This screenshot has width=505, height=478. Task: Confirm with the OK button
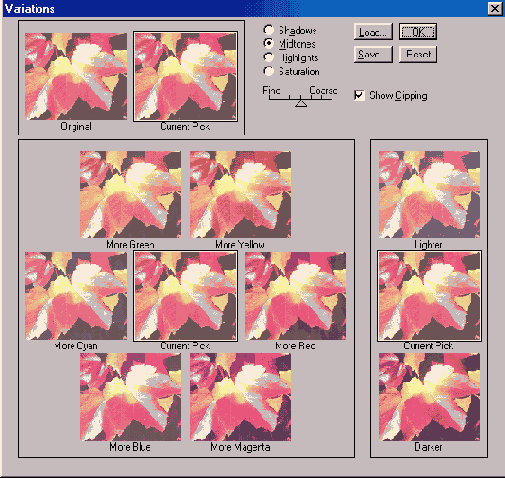(x=418, y=32)
